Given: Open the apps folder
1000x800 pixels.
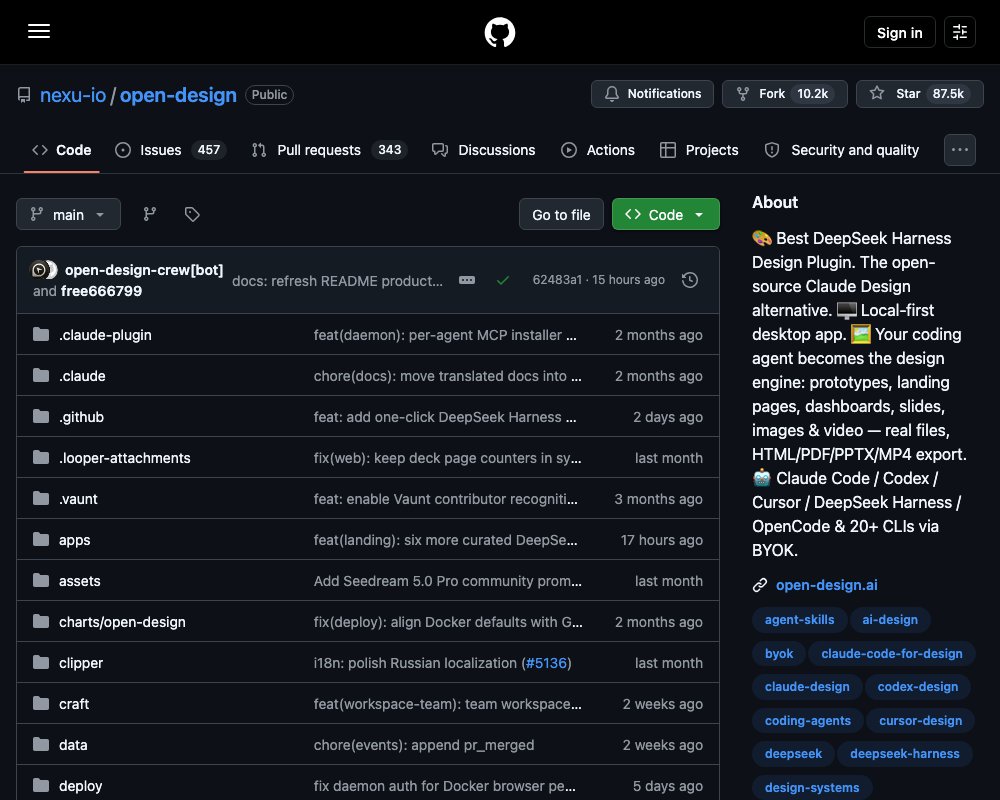Looking at the screenshot, I should click(x=75, y=540).
